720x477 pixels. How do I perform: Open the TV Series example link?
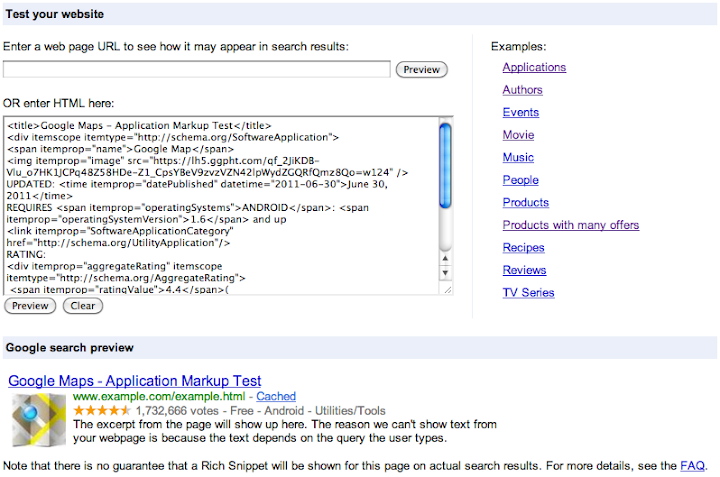[x=528, y=293]
